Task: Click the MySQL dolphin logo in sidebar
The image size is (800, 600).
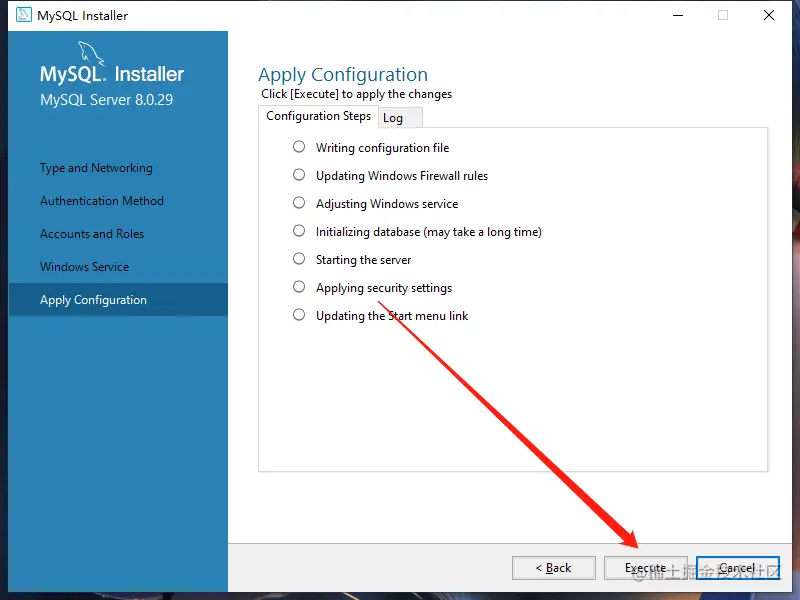Action: [x=91, y=53]
